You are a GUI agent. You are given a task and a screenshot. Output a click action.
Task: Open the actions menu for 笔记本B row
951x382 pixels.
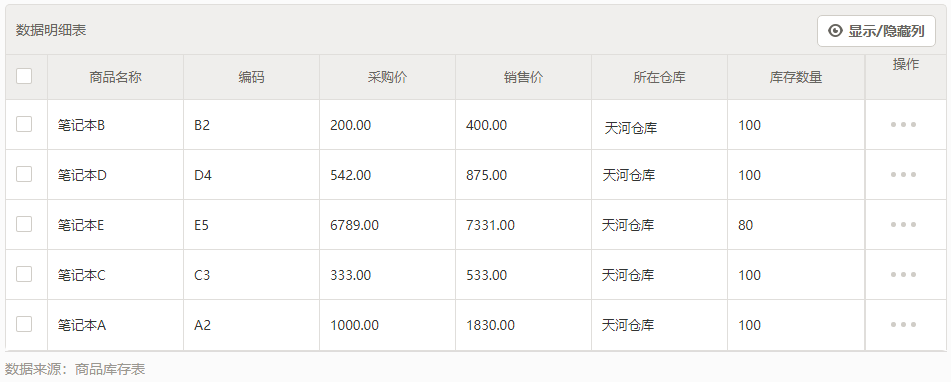pyautogui.click(x=903, y=125)
